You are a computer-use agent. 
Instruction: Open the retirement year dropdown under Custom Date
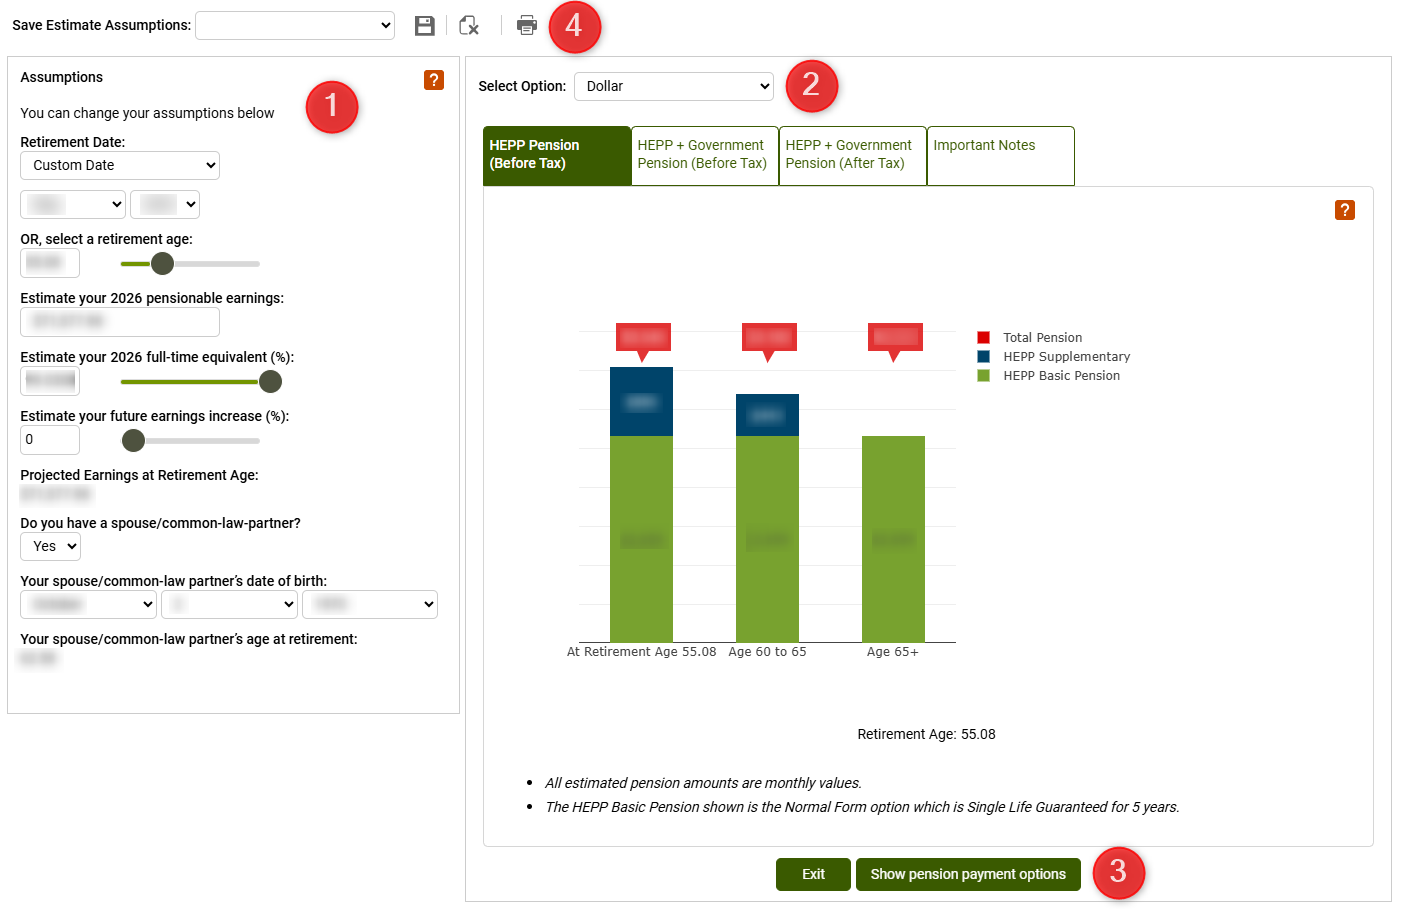point(165,205)
